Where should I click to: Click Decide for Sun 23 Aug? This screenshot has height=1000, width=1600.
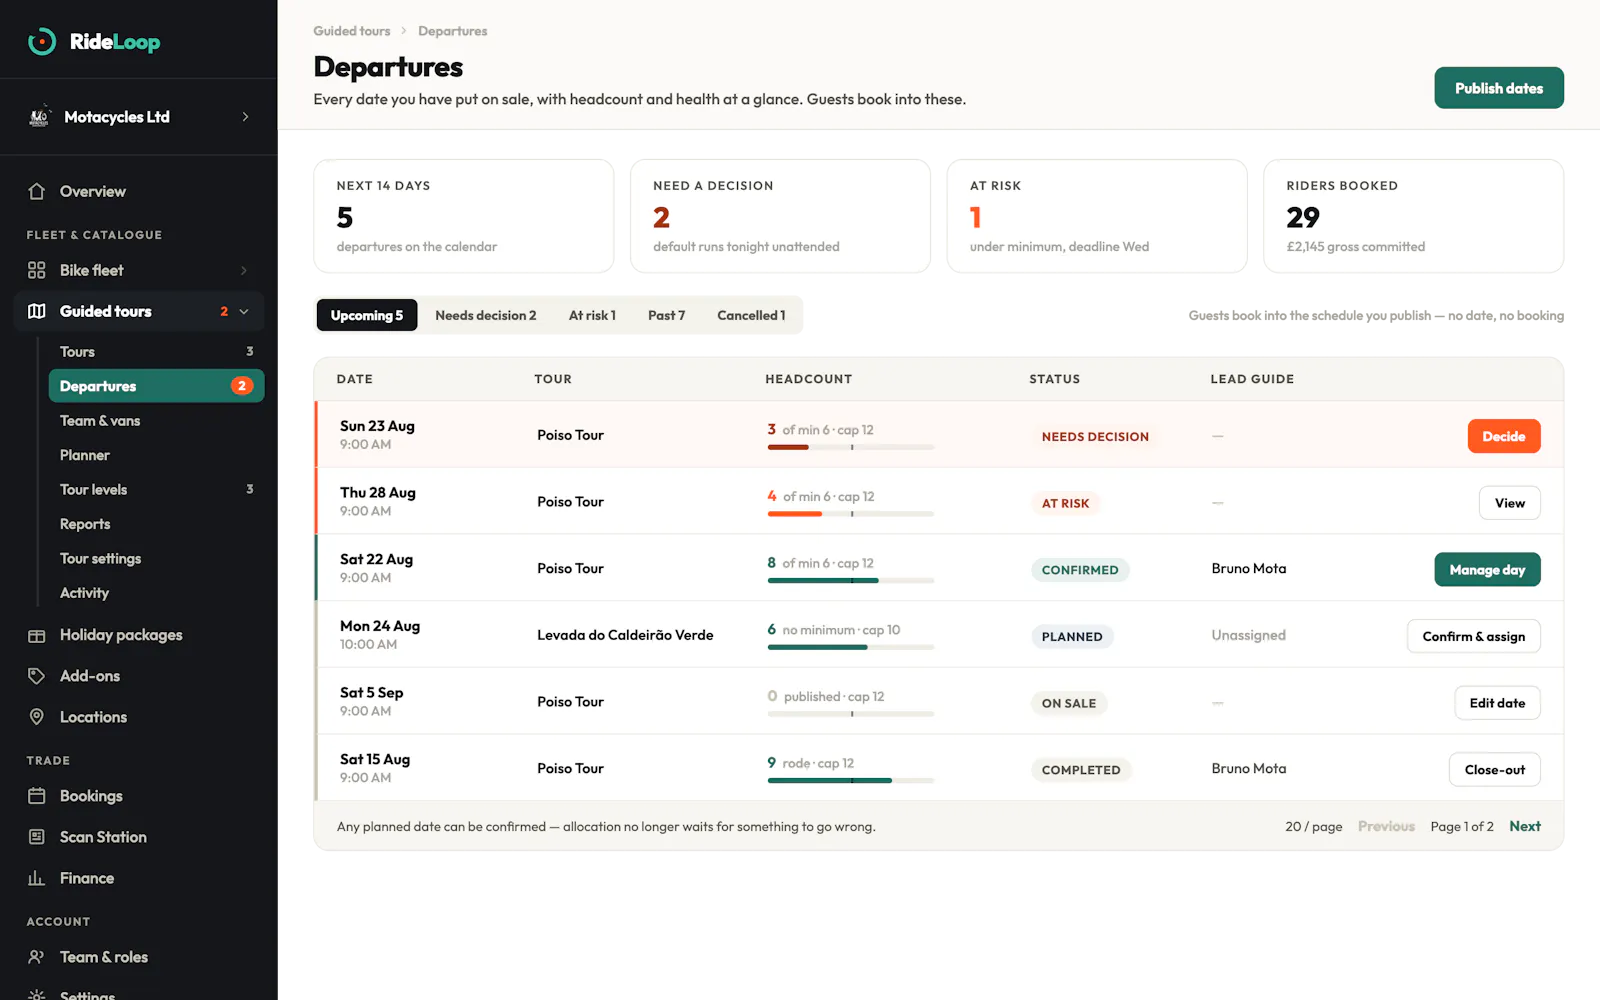click(x=1504, y=436)
